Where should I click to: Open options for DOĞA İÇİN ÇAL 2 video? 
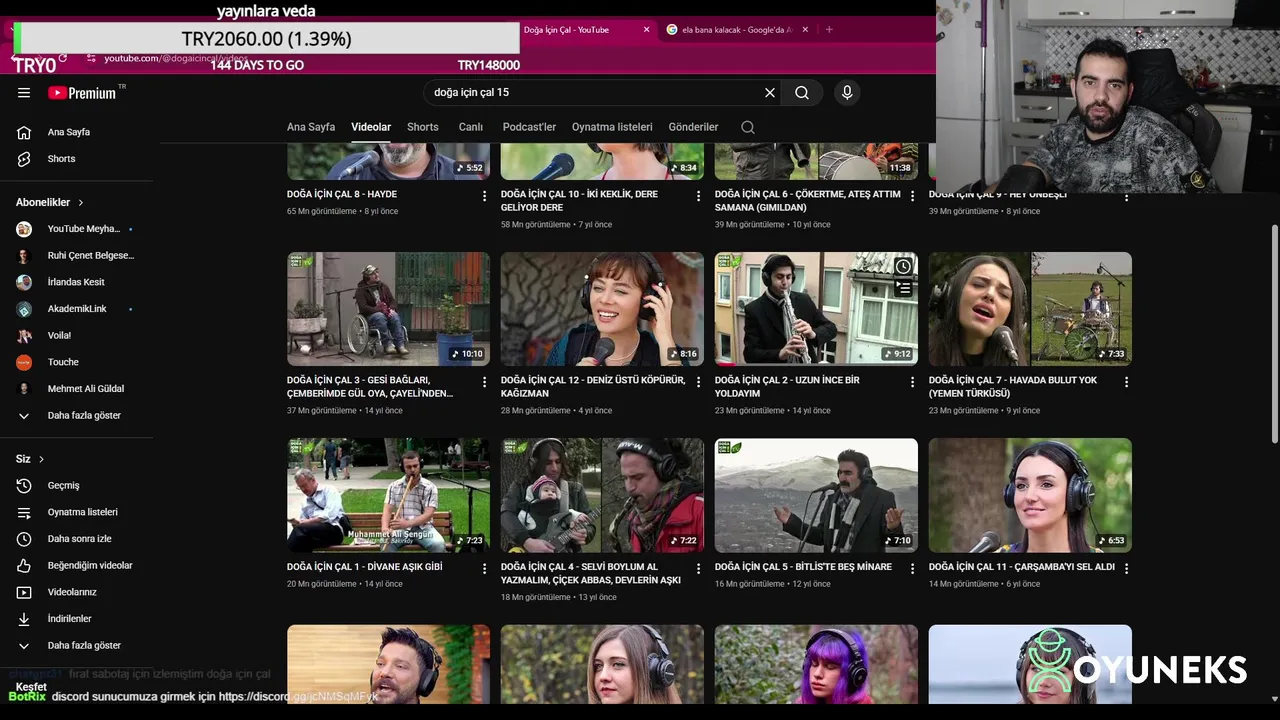pos(913,382)
